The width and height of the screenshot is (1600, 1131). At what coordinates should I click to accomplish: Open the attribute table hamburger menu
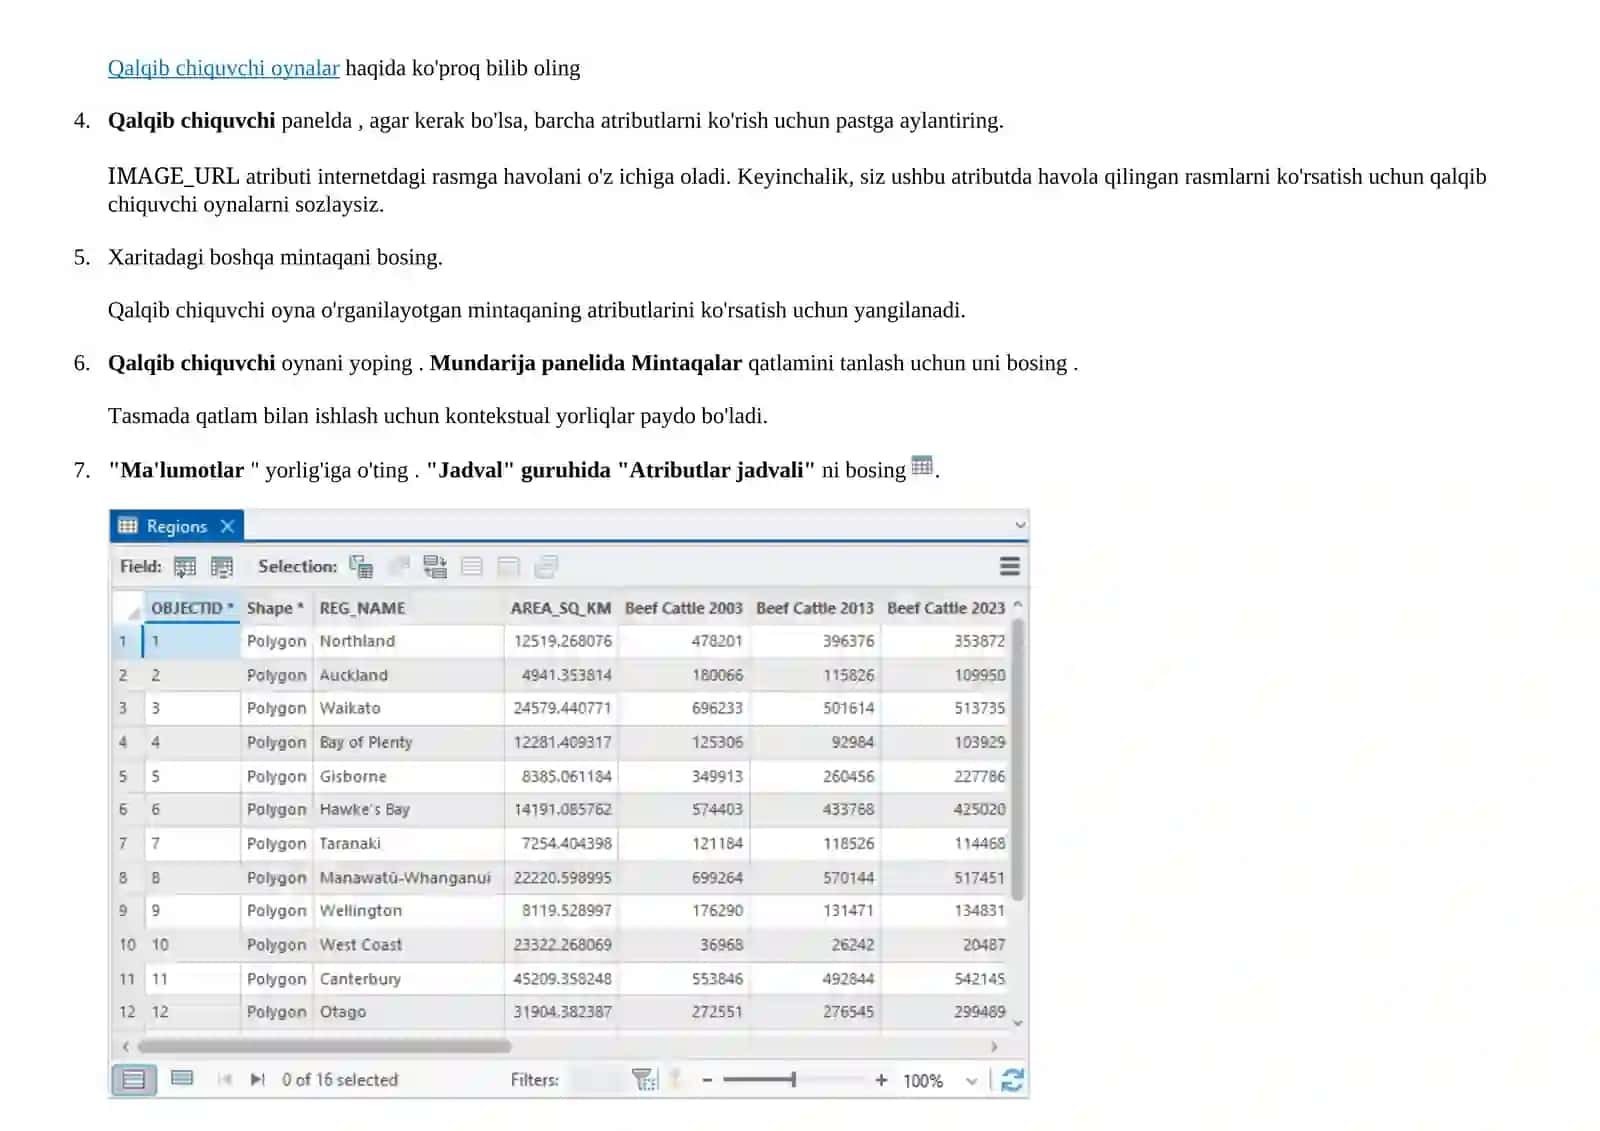[x=1010, y=567]
